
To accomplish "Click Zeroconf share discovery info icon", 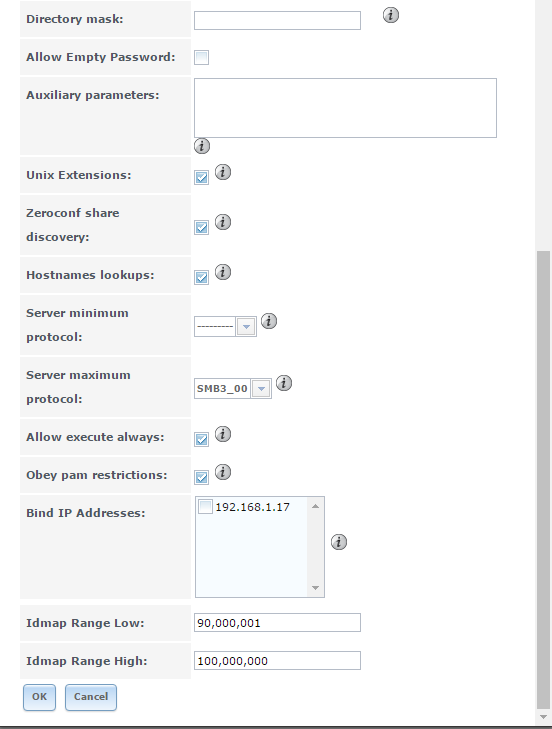I will (x=223, y=222).
